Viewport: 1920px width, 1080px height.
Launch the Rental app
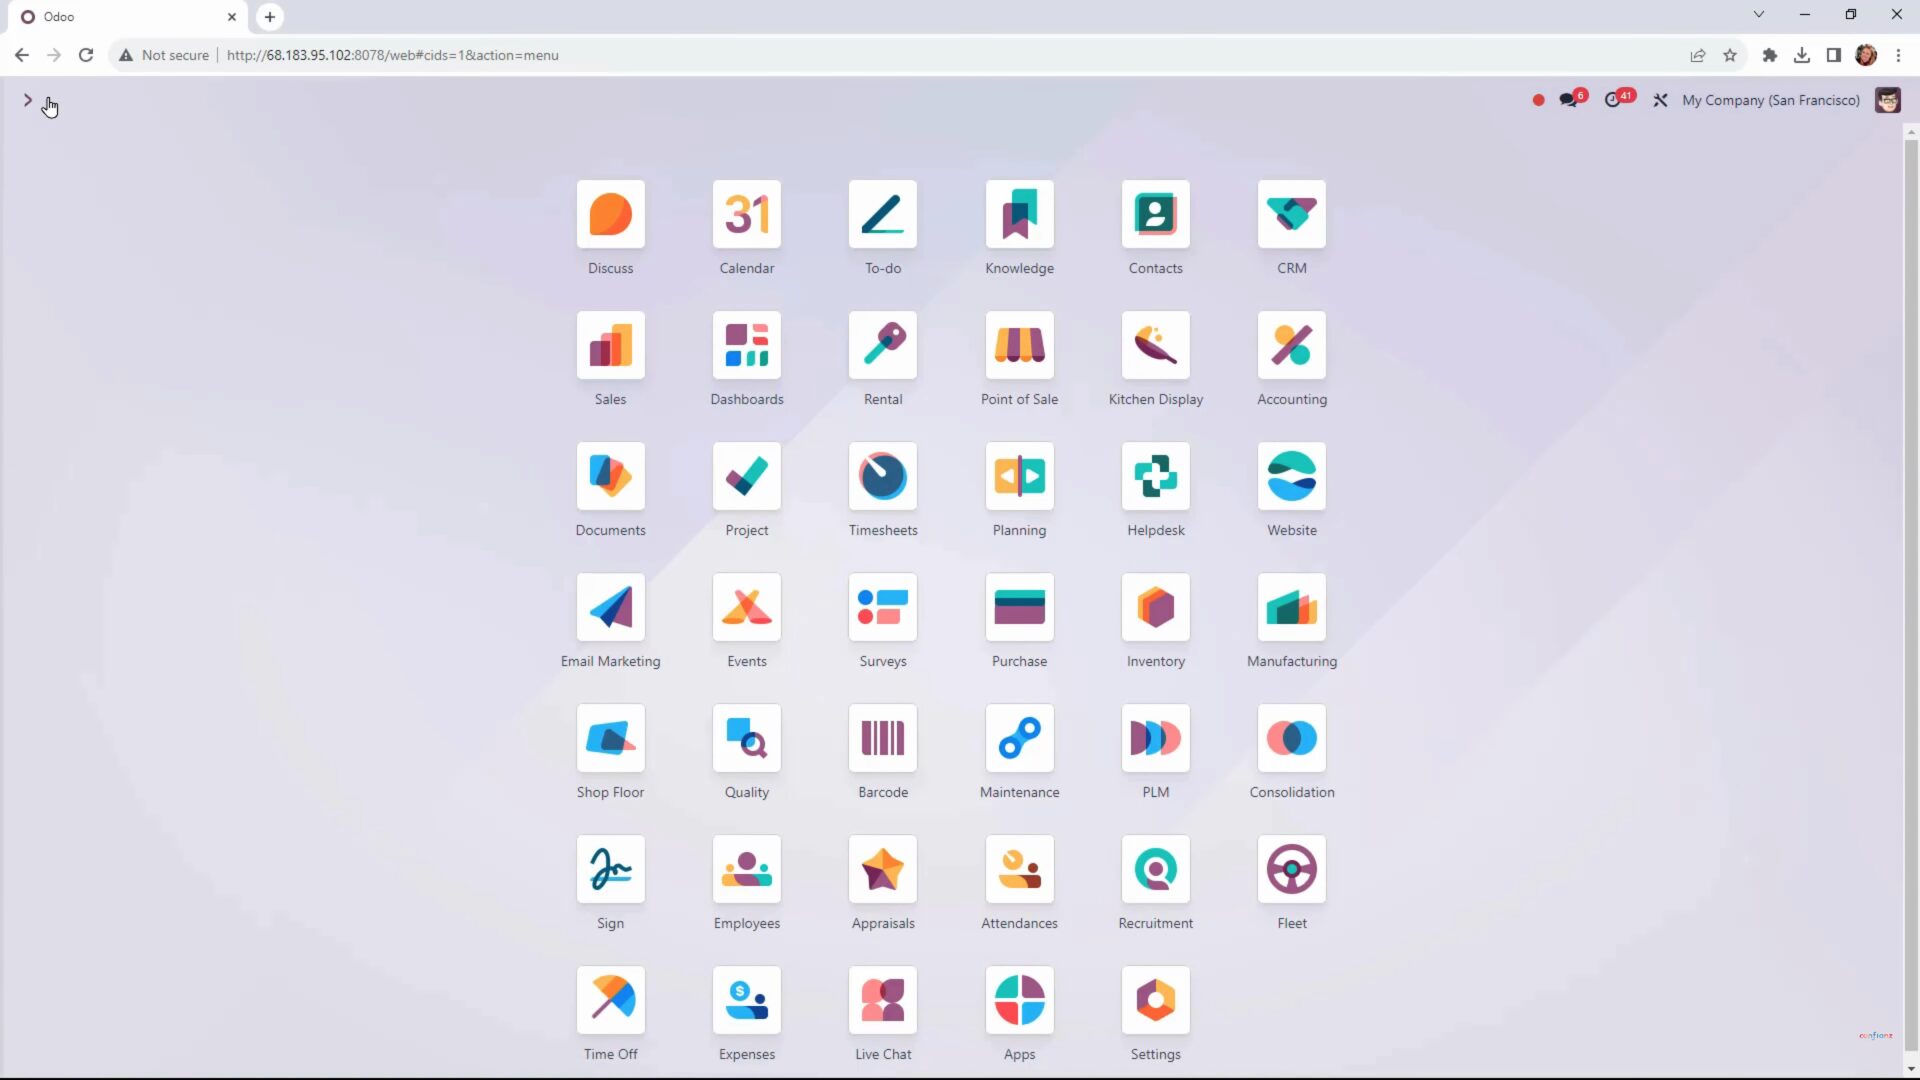[x=883, y=345]
